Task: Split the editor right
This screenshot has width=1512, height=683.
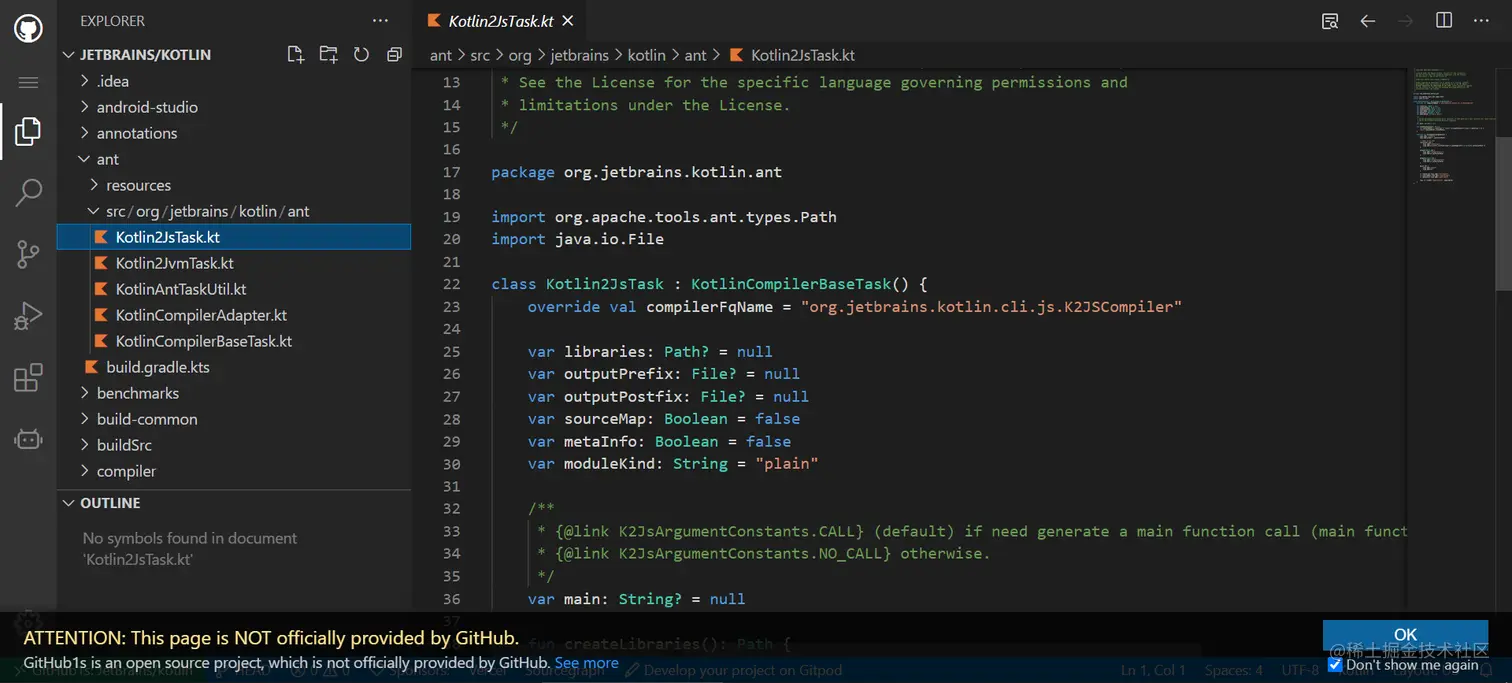Action: 1444,21
